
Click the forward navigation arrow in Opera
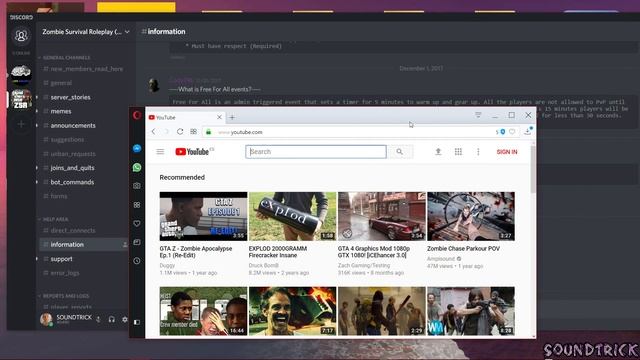[167, 131]
